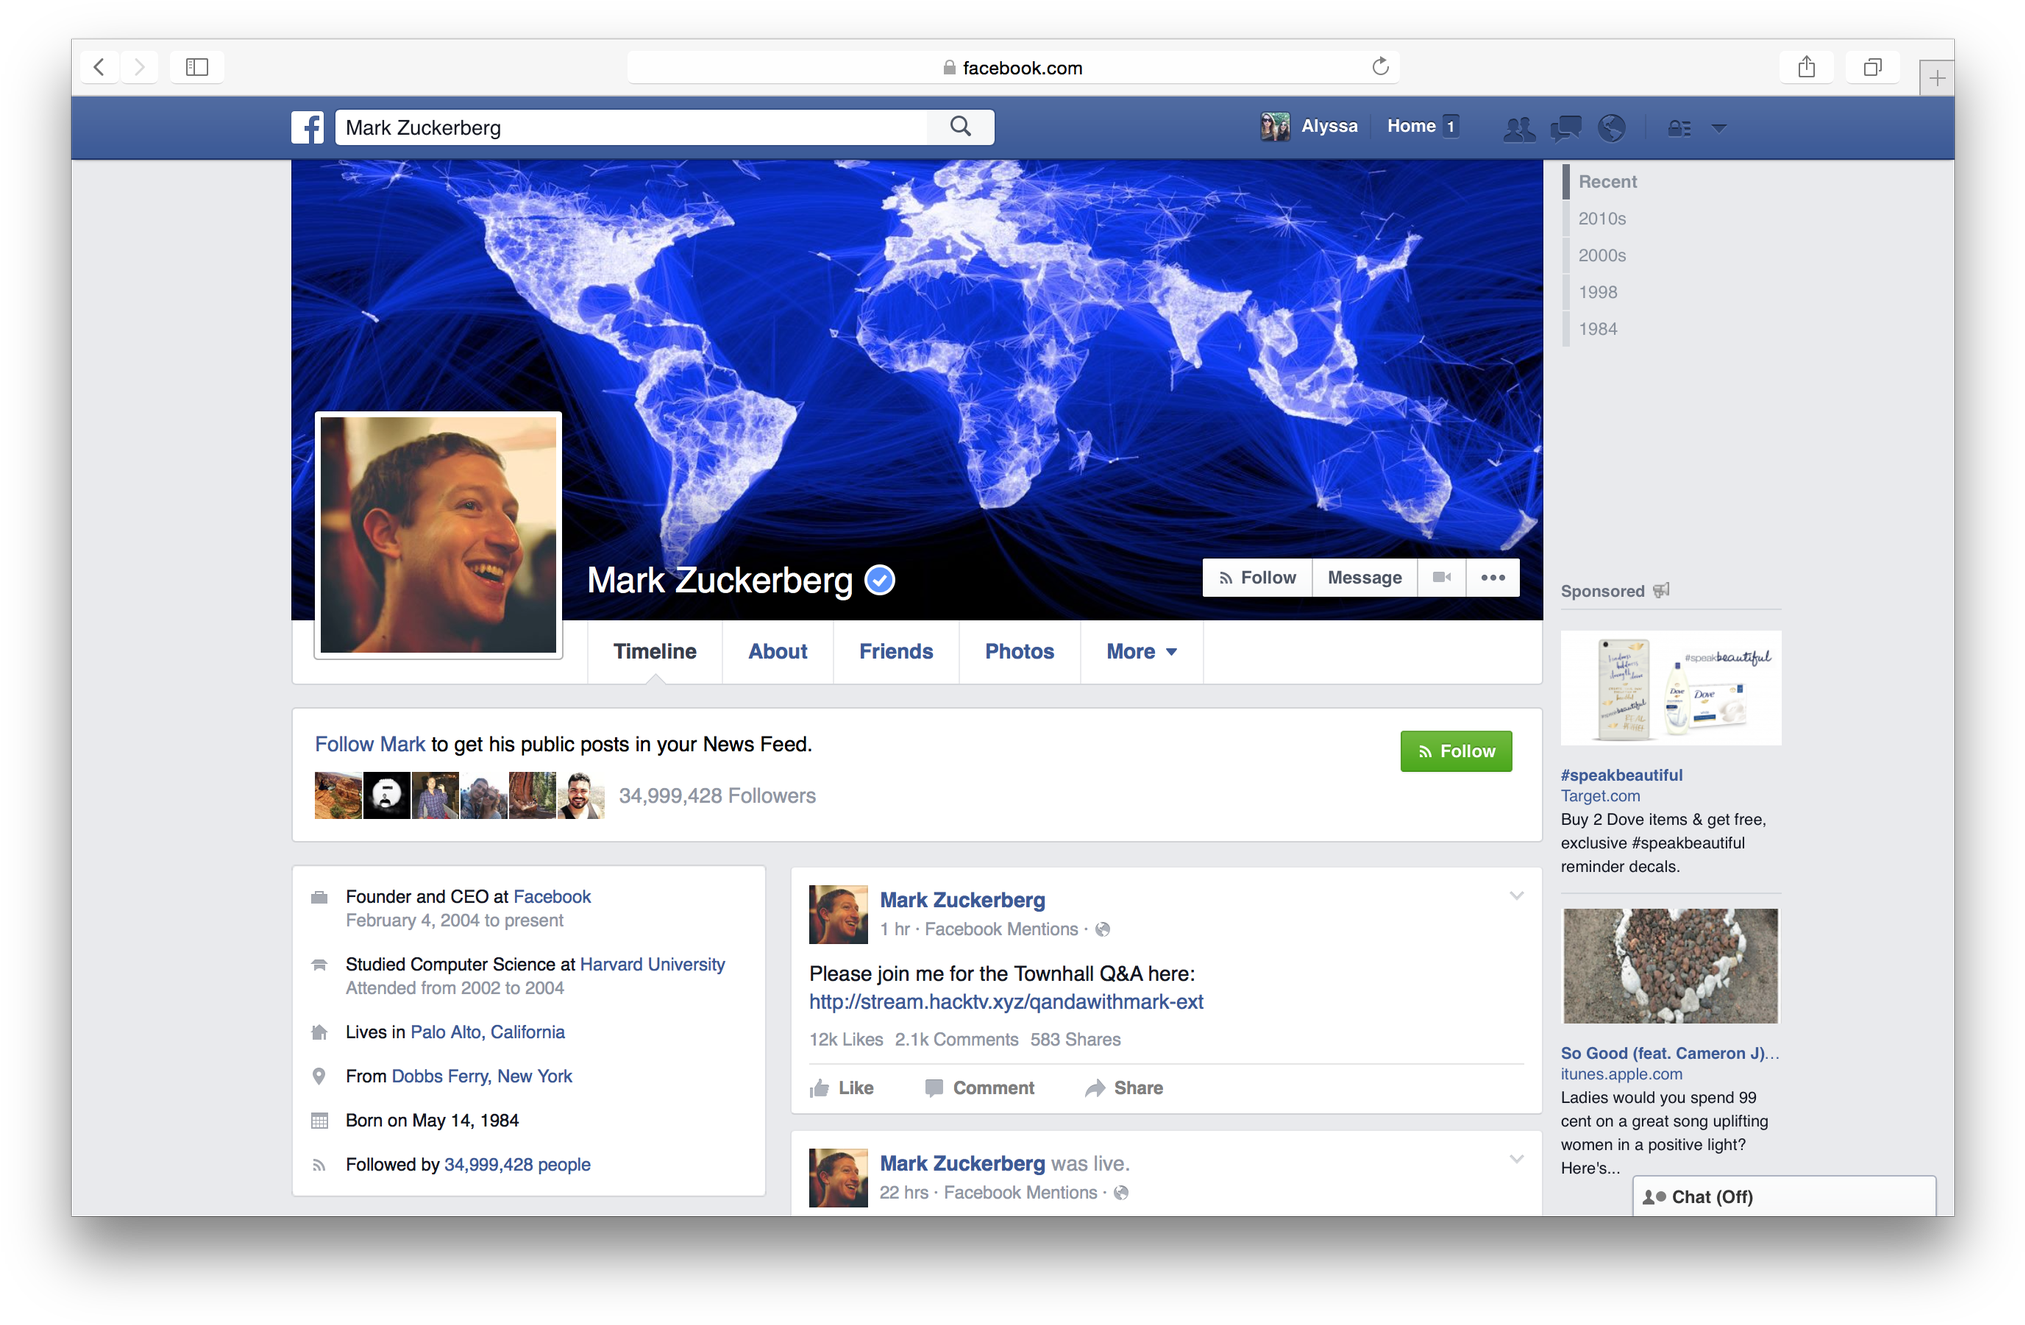Click Alyssa's name in top bar
The width and height of the screenshot is (2025, 1325).
[x=1329, y=126]
